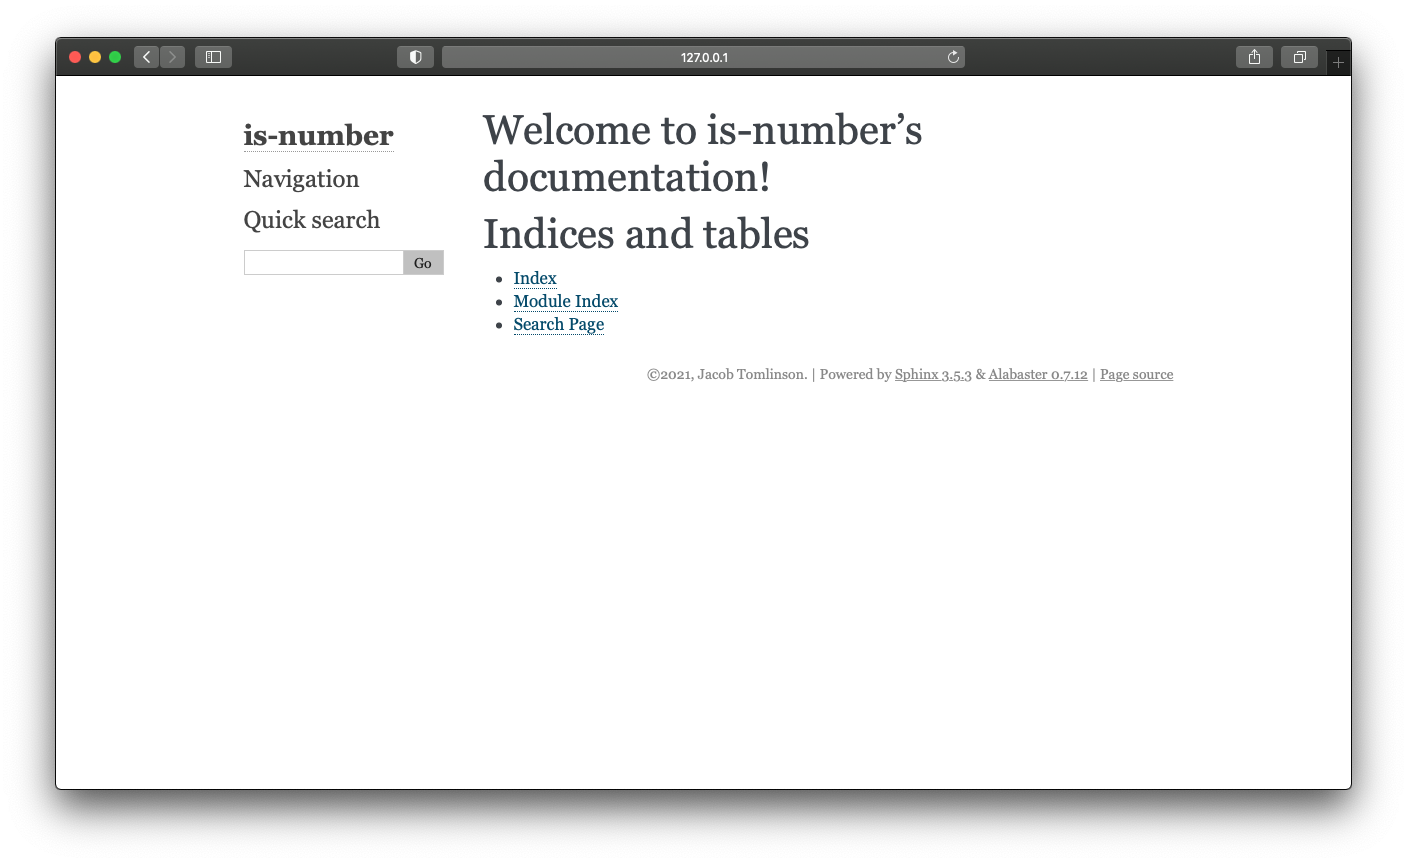Open Reader view for the page
The width and height of the screenshot is (1407, 863).
(x=415, y=57)
